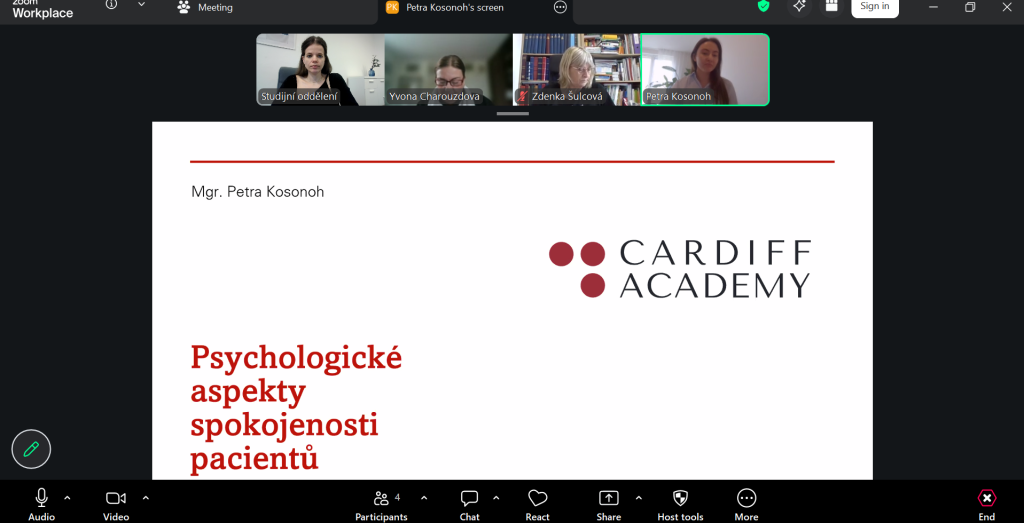Mute the microphone with the Audio button
Screen dimensions: 1024x523
[x=41, y=503]
